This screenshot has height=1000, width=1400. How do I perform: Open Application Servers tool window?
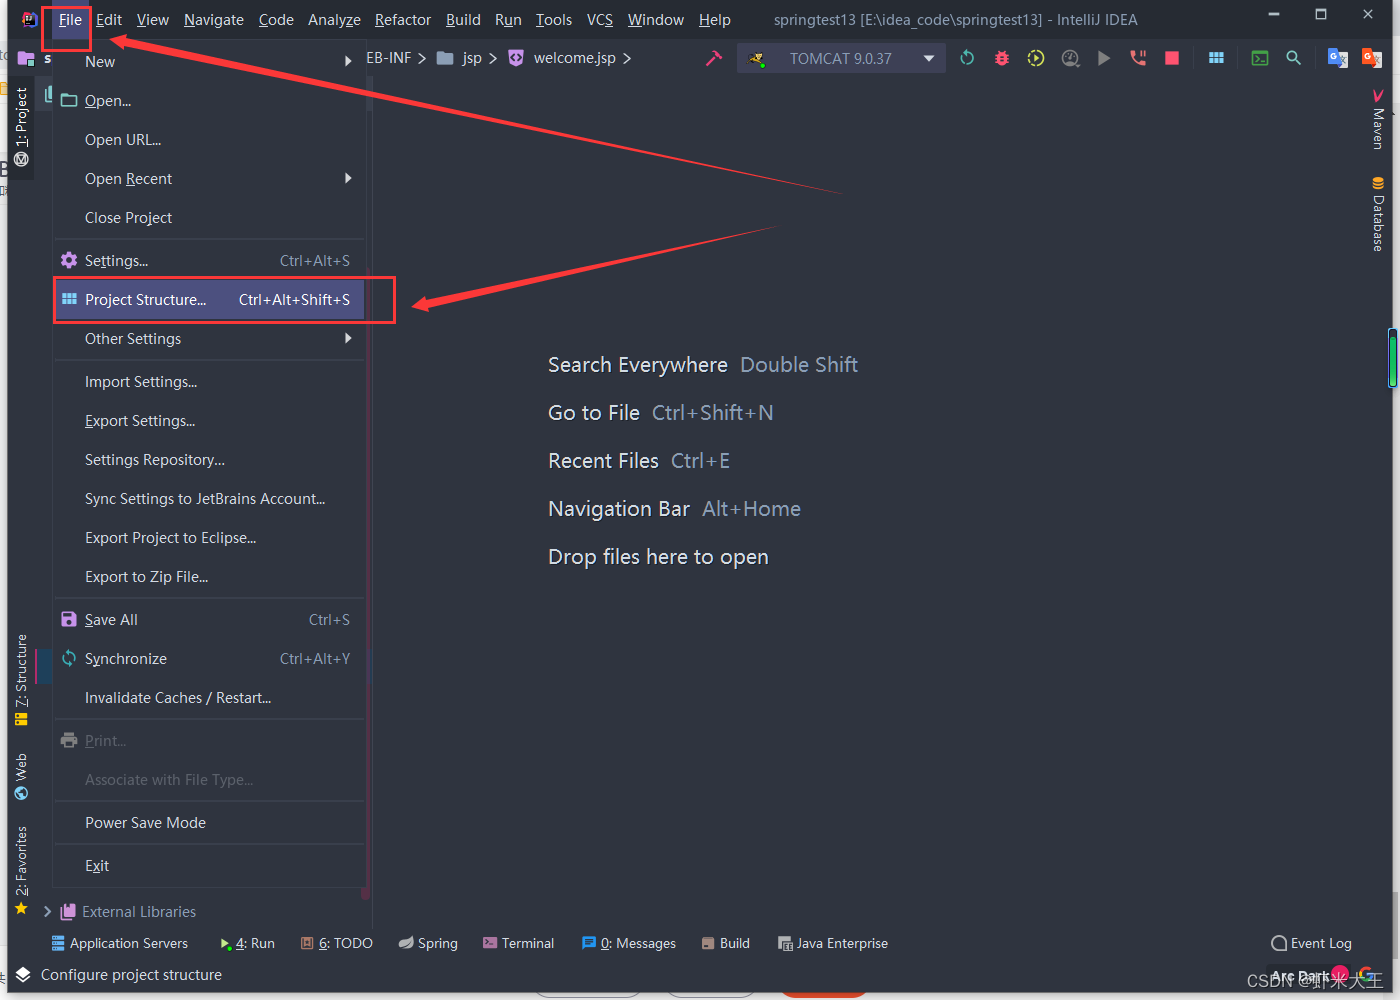[120, 943]
